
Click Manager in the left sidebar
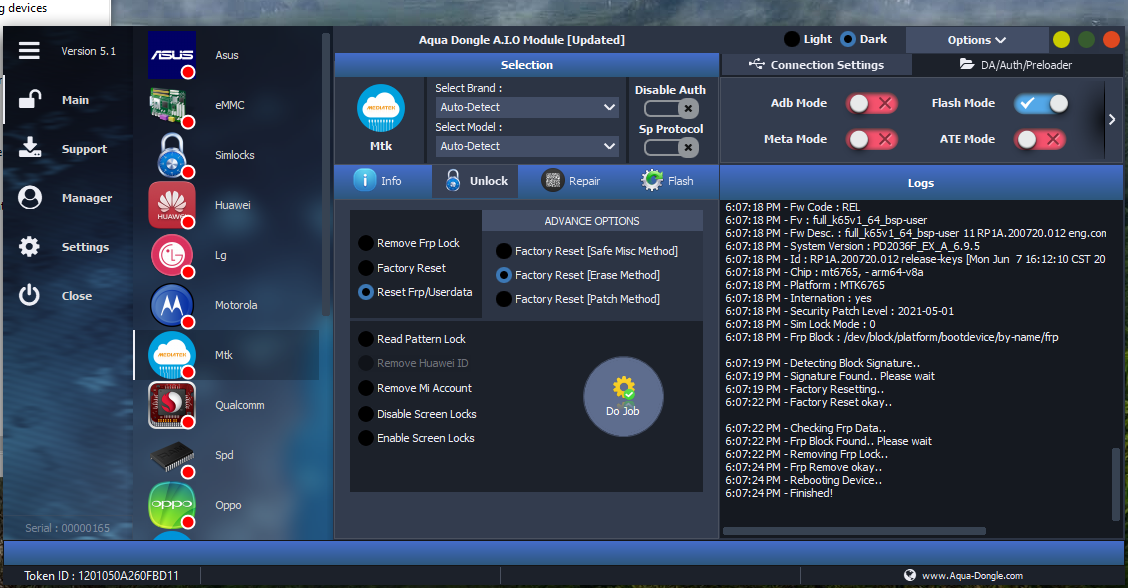coord(87,198)
